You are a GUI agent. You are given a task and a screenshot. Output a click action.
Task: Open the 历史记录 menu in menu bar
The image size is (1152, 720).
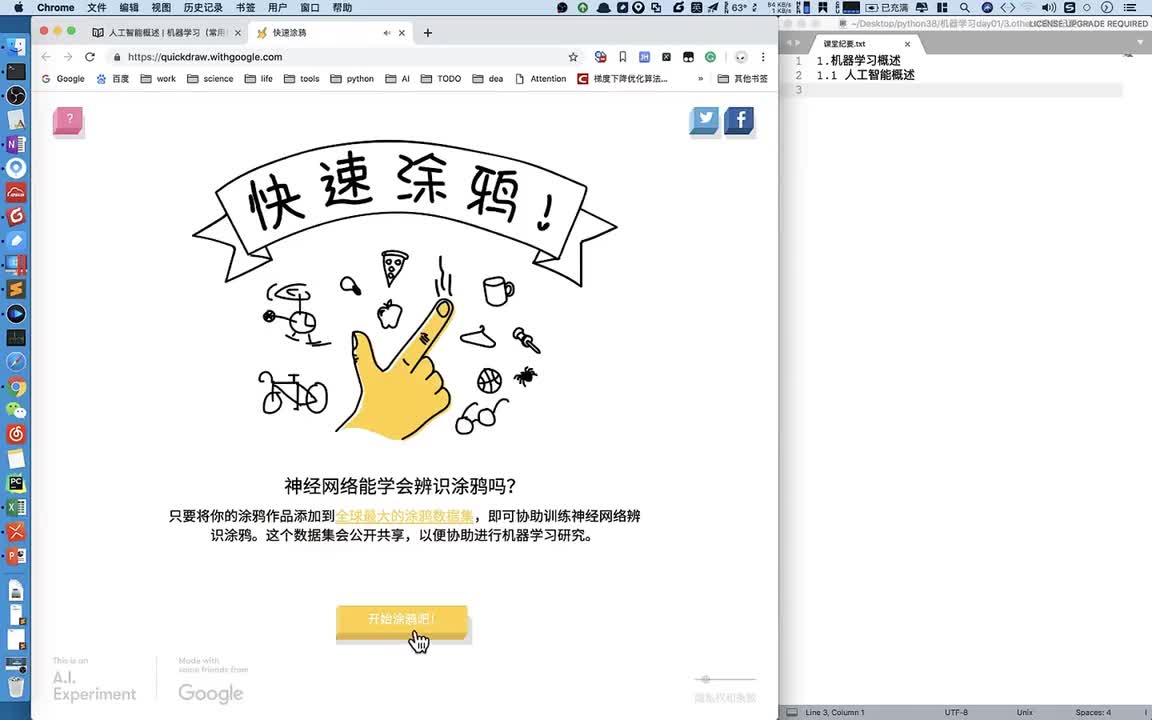click(x=203, y=8)
